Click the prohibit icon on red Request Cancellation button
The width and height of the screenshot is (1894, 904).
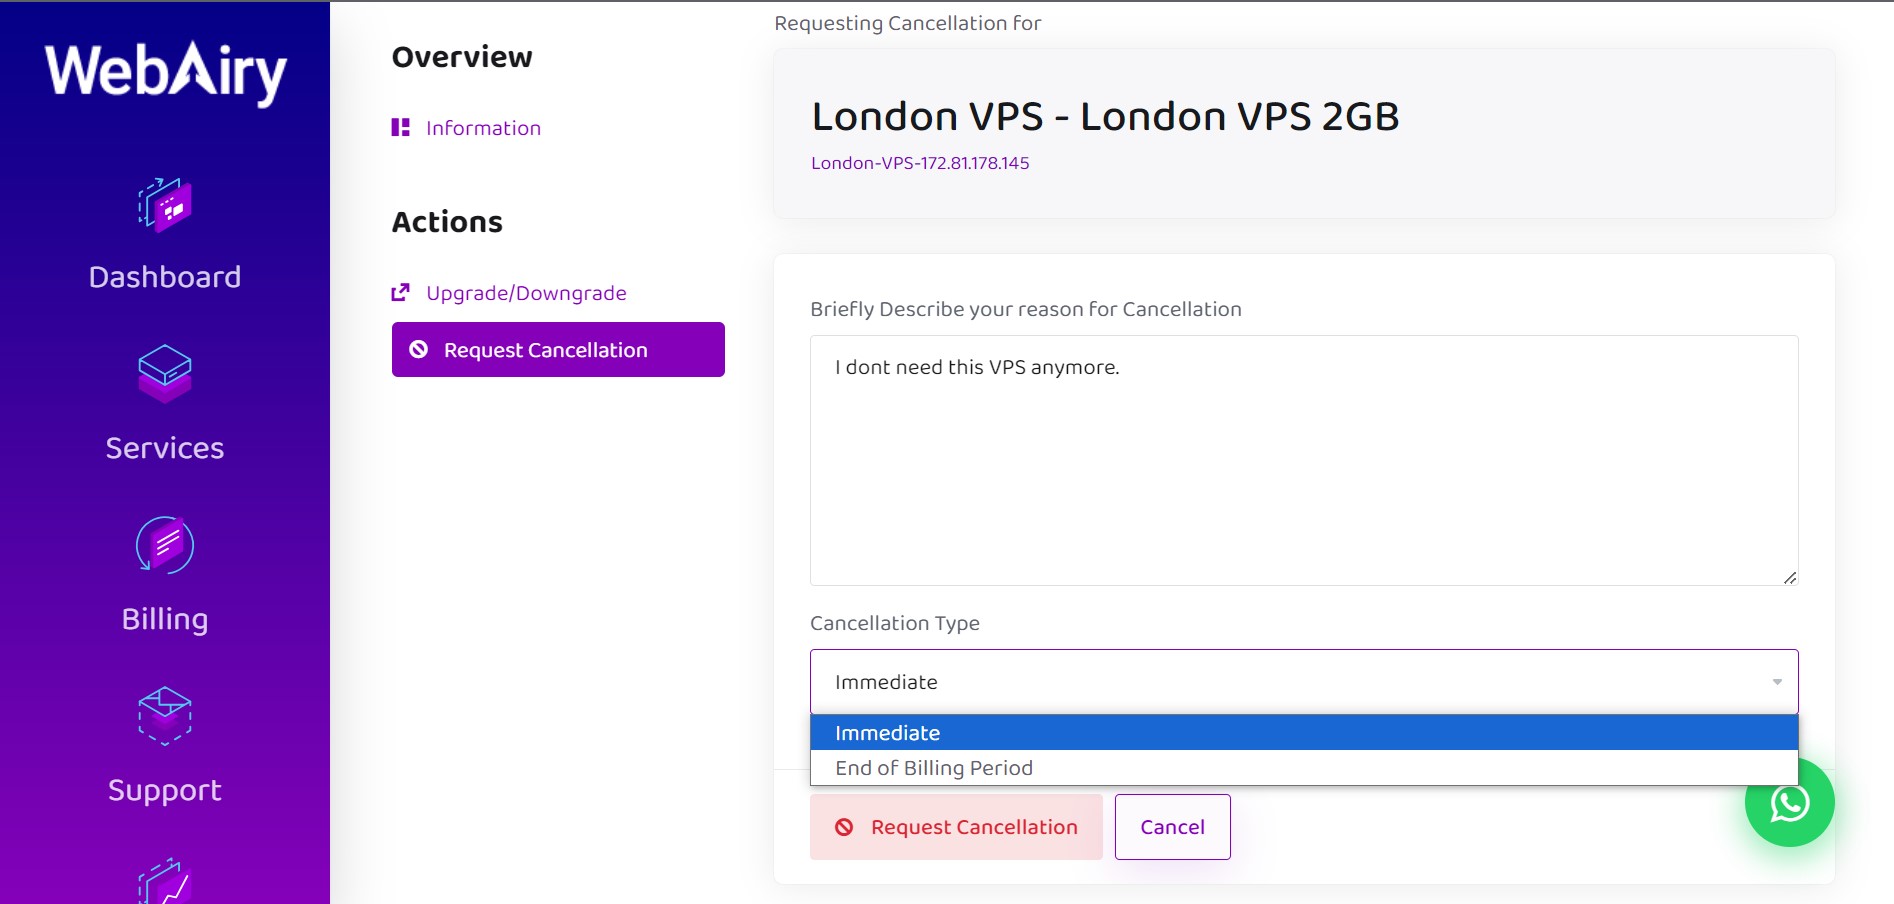click(844, 827)
